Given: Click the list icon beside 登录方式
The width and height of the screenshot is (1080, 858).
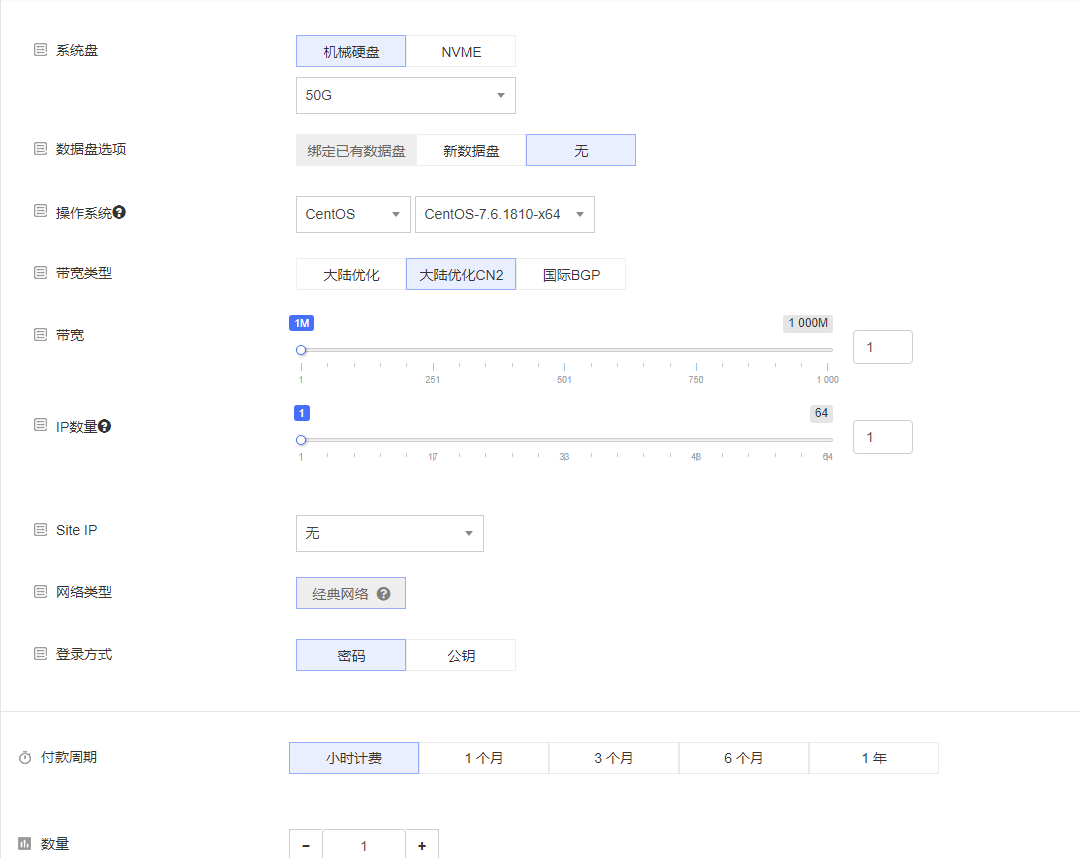Looking at the screenshot, I should 41,654.
